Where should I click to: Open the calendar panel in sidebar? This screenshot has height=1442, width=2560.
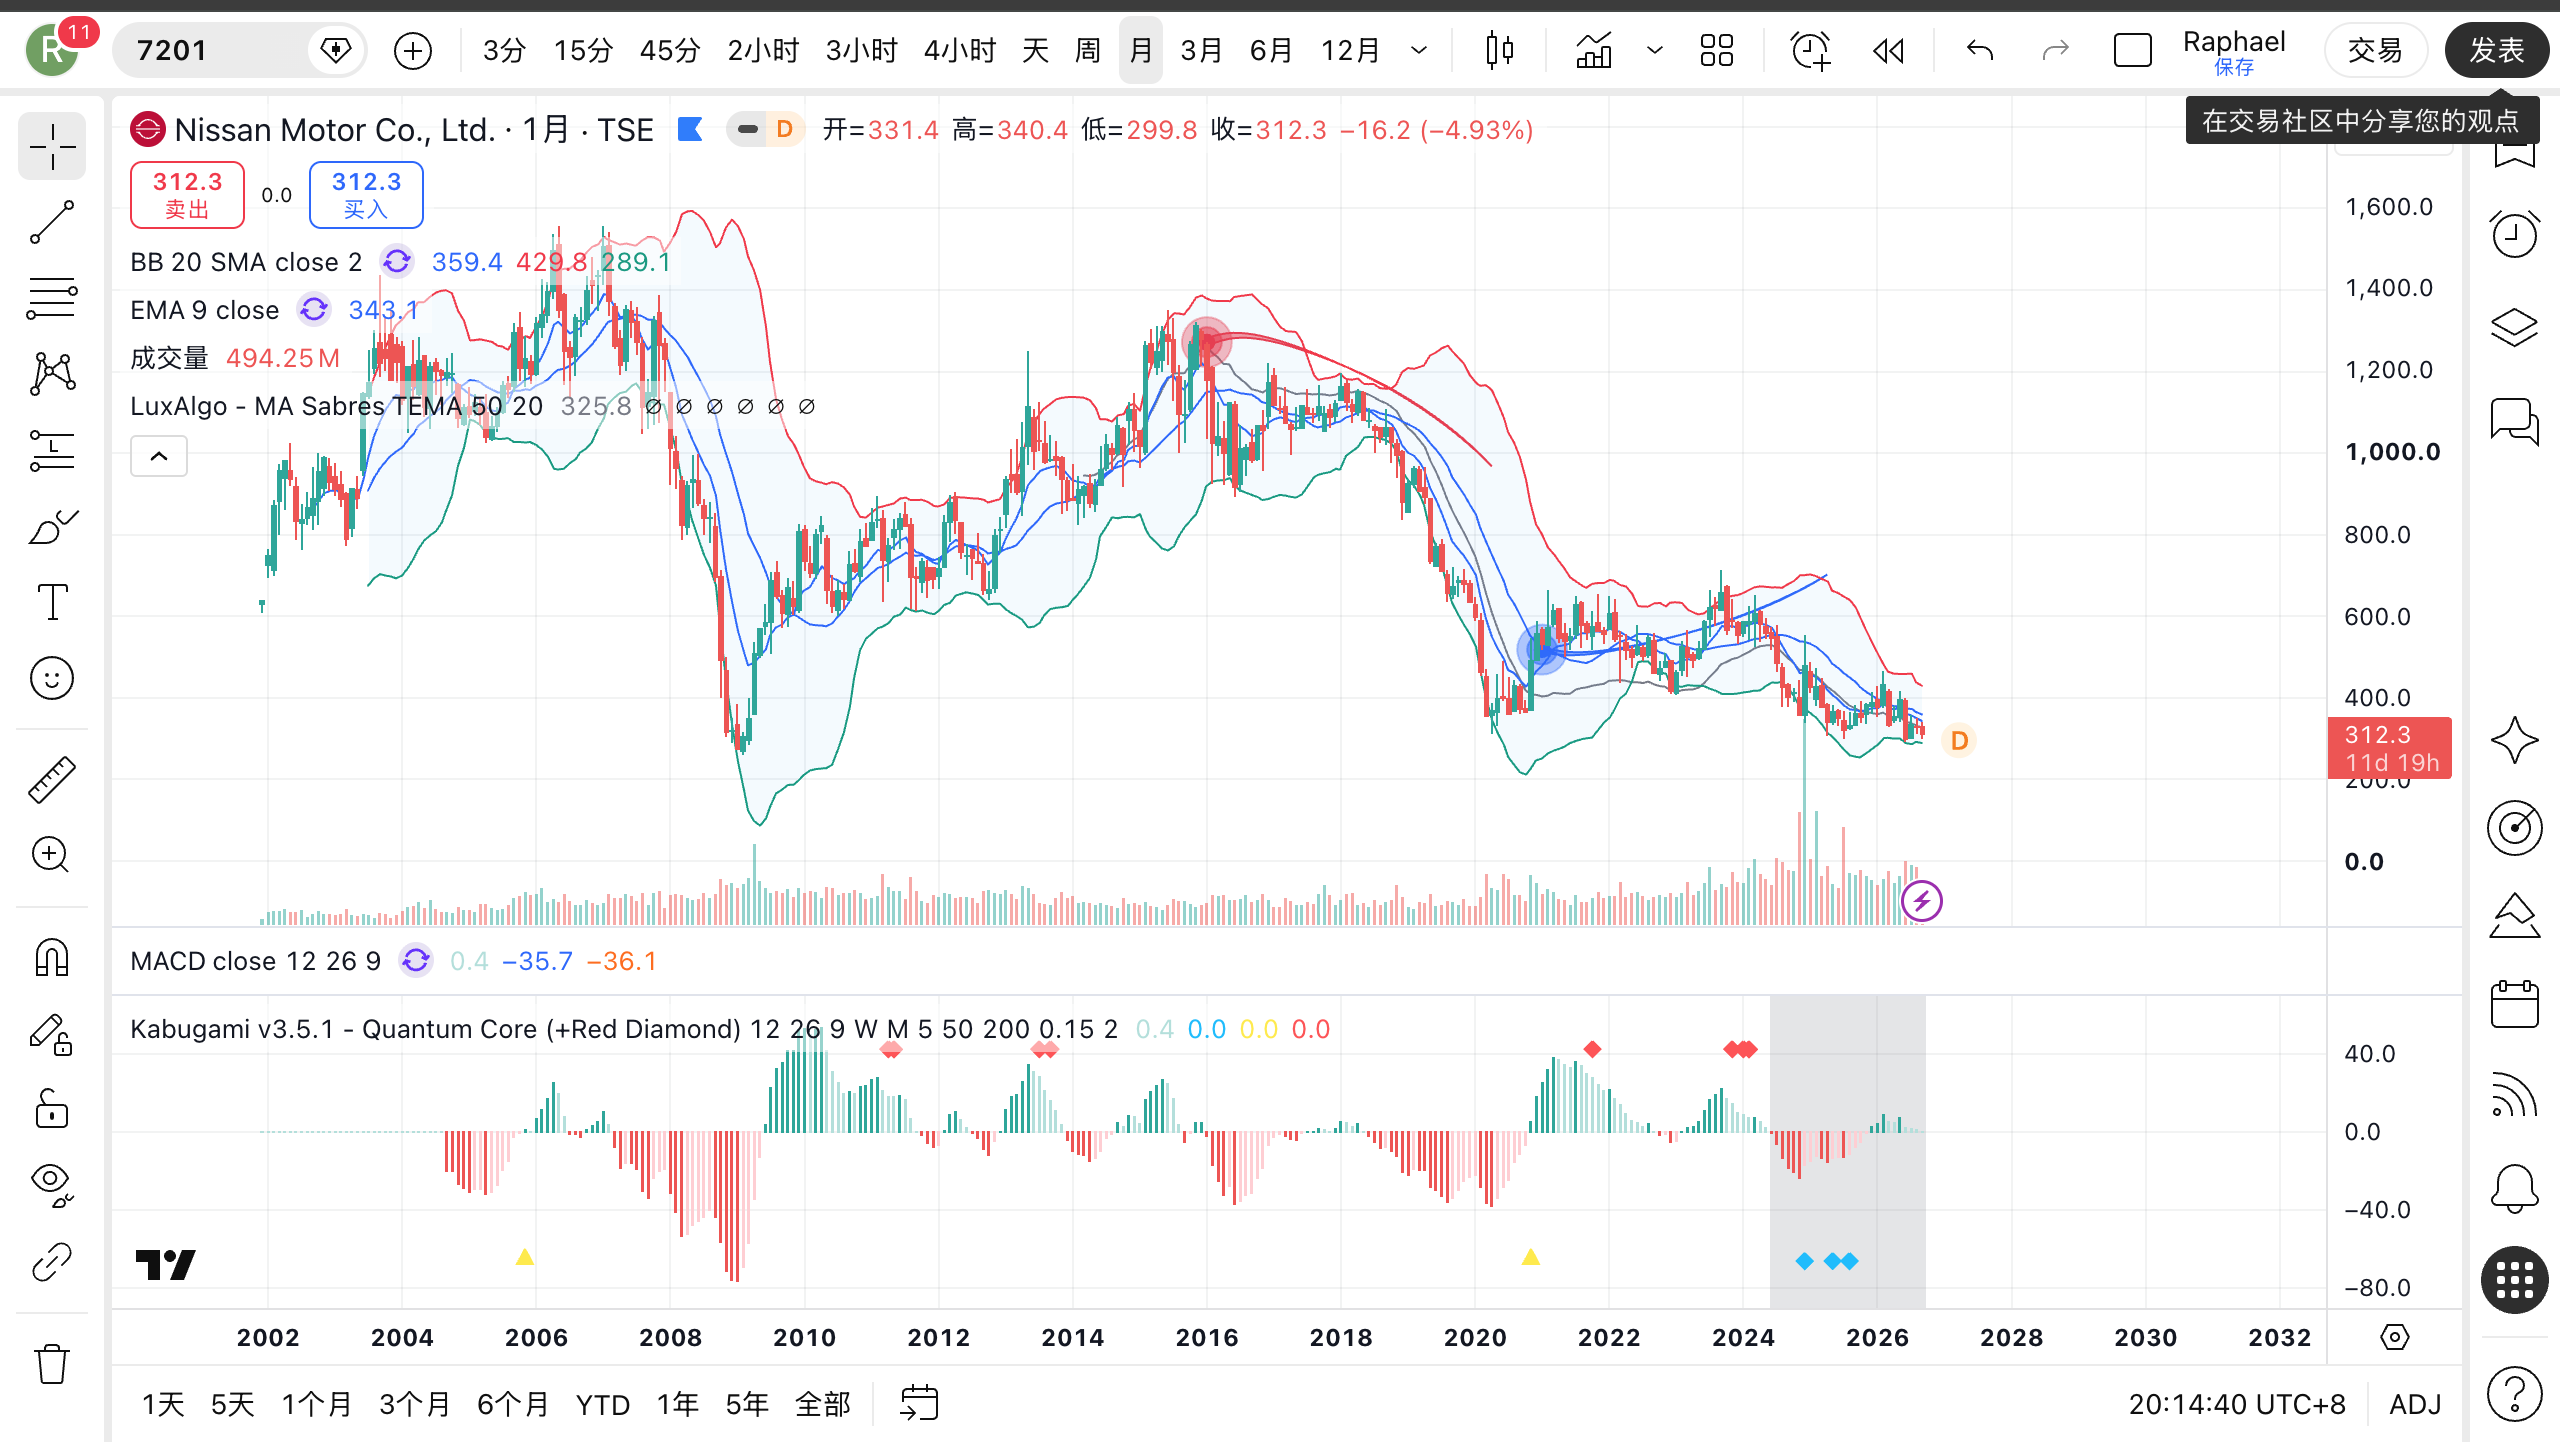coord(2514,1004)
